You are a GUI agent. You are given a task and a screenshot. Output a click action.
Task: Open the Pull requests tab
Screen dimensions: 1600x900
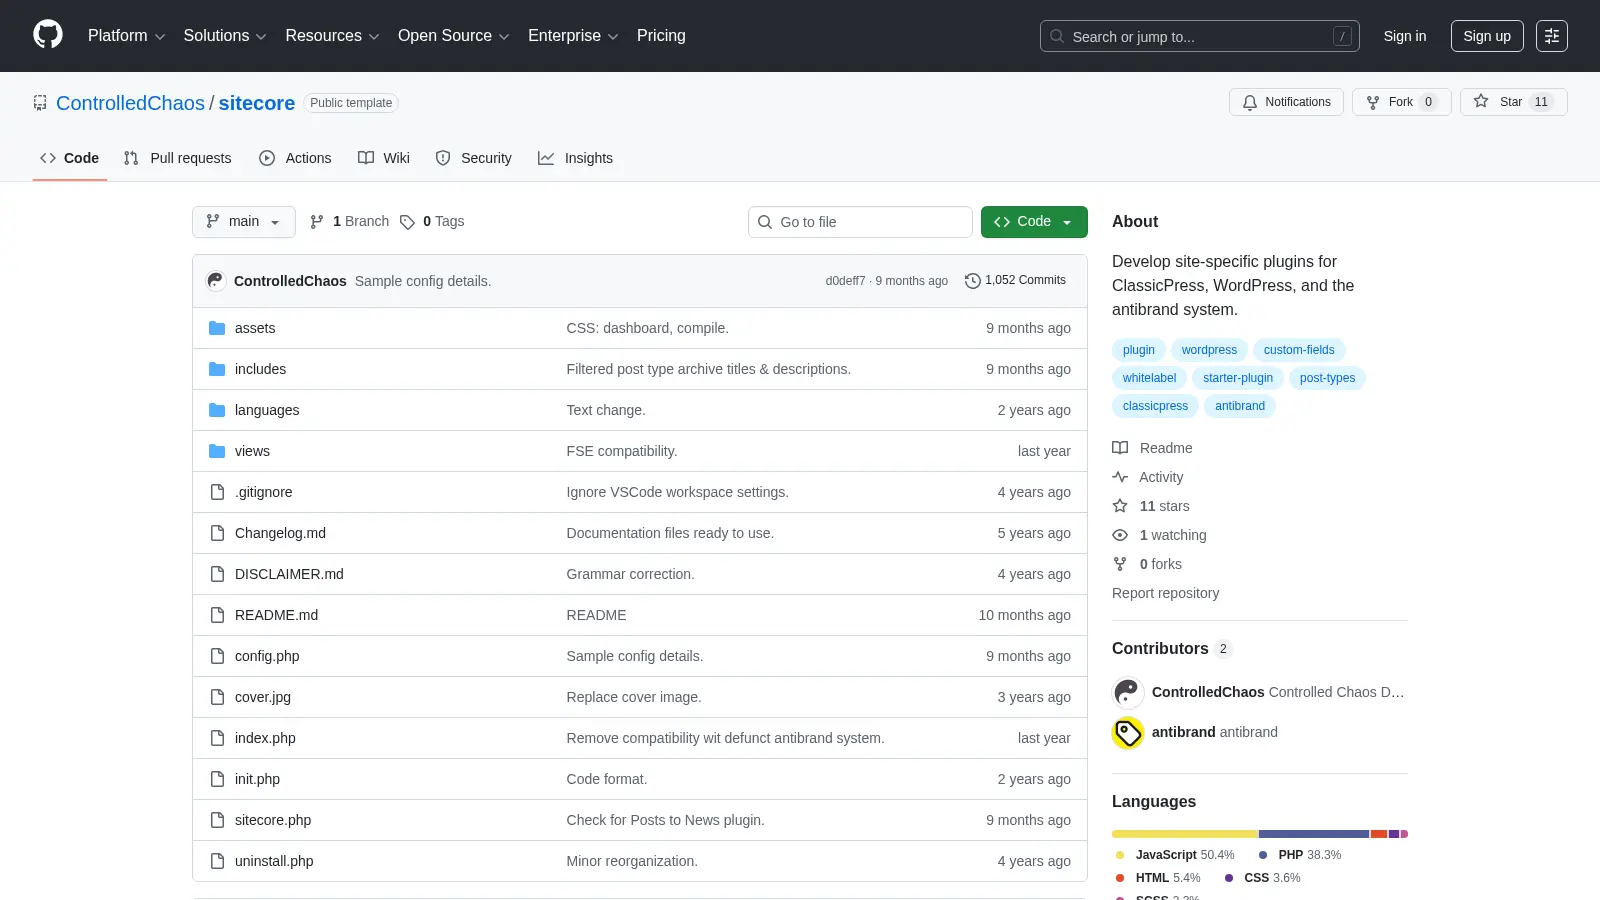pos(178,158)
